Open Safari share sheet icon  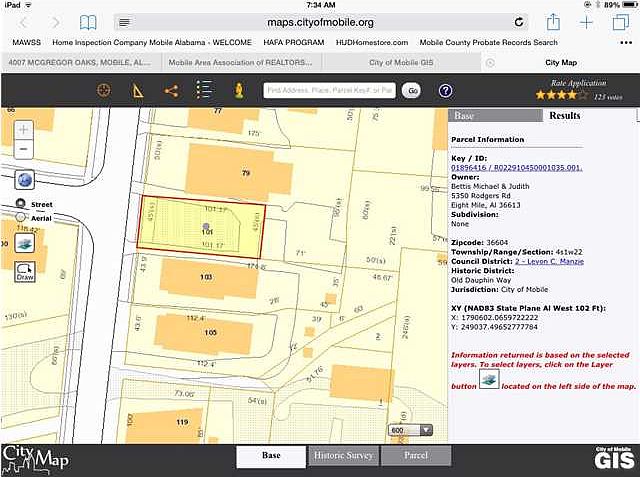point(553,22)
